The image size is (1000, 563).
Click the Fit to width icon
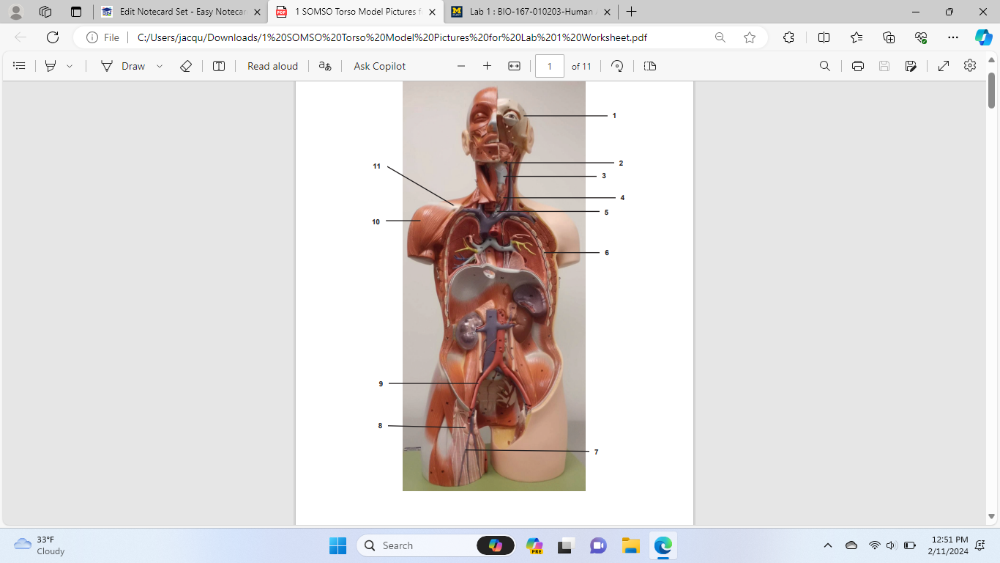tap(514, 66)
